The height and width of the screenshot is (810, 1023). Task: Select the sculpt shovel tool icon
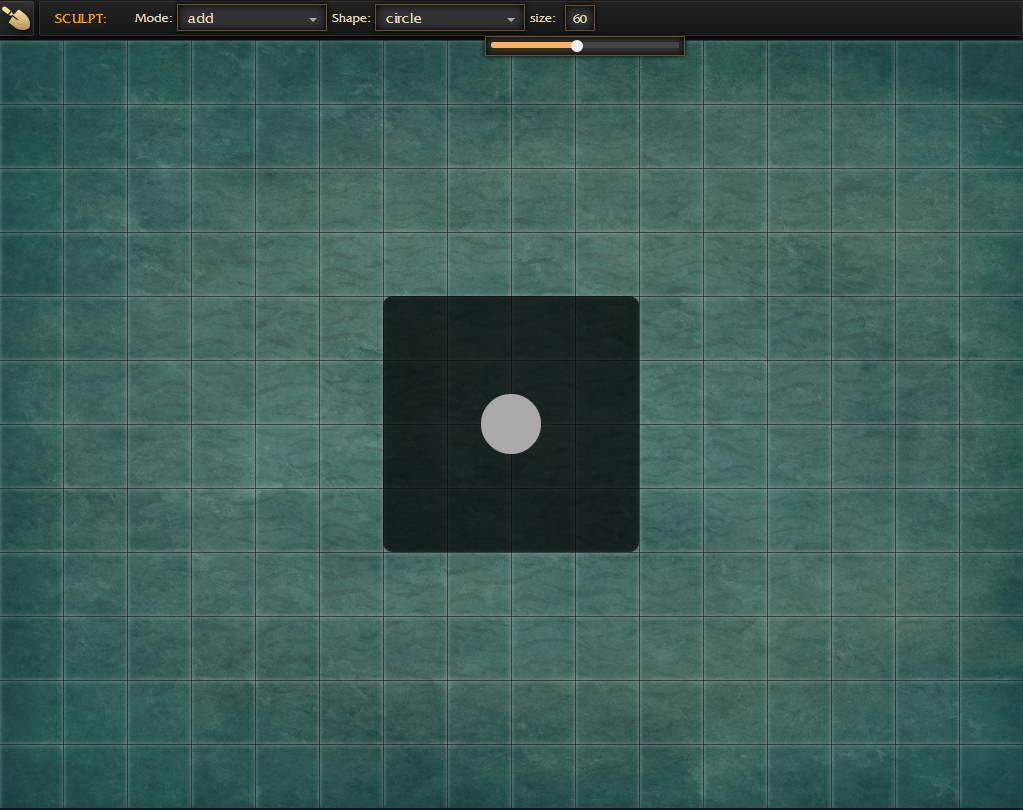point(16,18)
